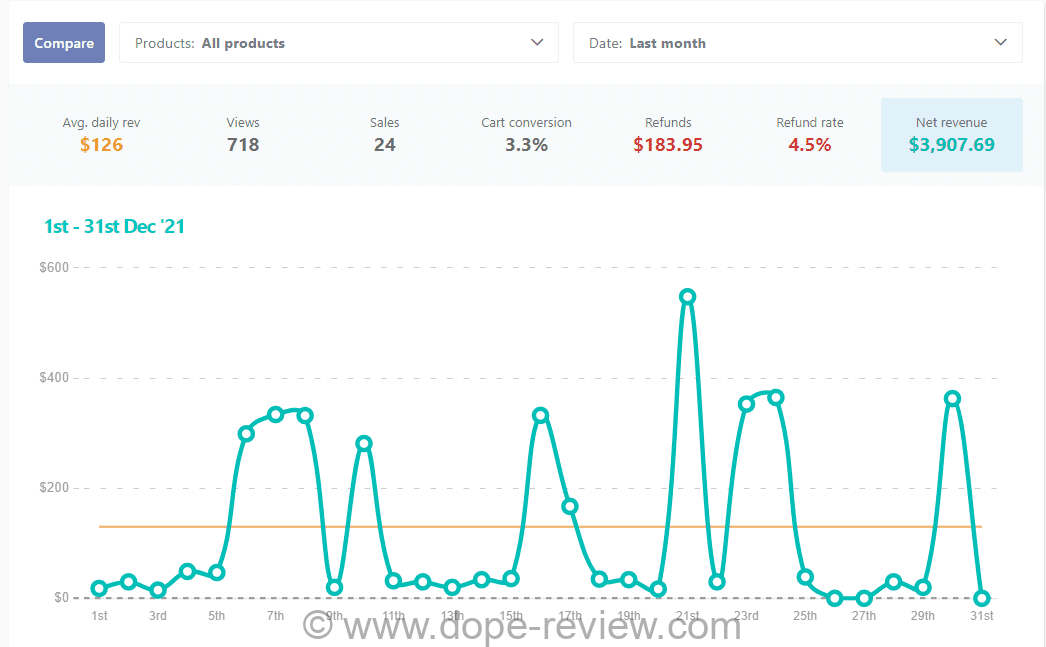
Task: Switch to the Views metric
Action: 243,135
